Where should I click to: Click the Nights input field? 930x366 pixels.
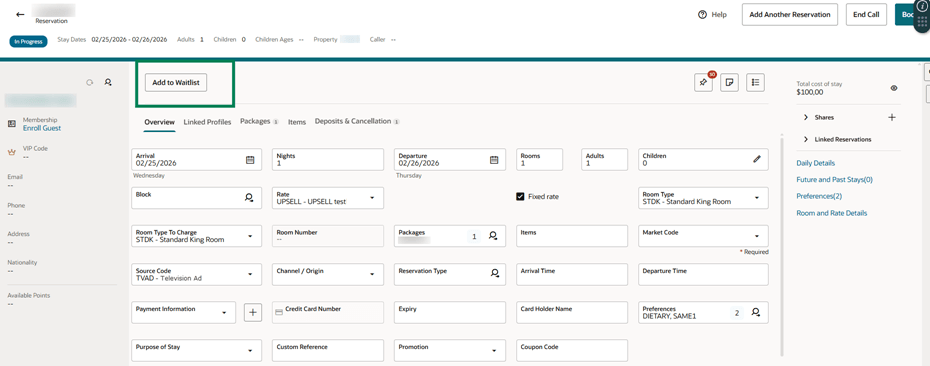(328, 160)
